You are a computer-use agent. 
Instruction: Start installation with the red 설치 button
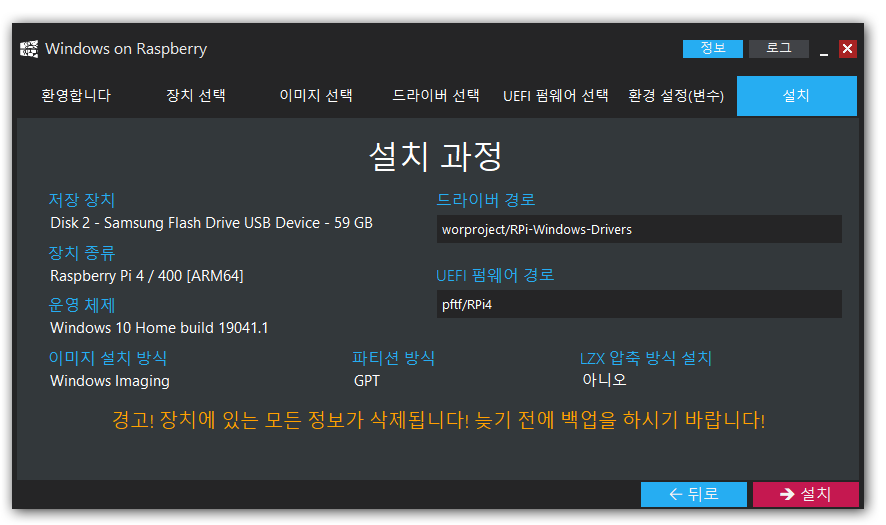(805, 494)
